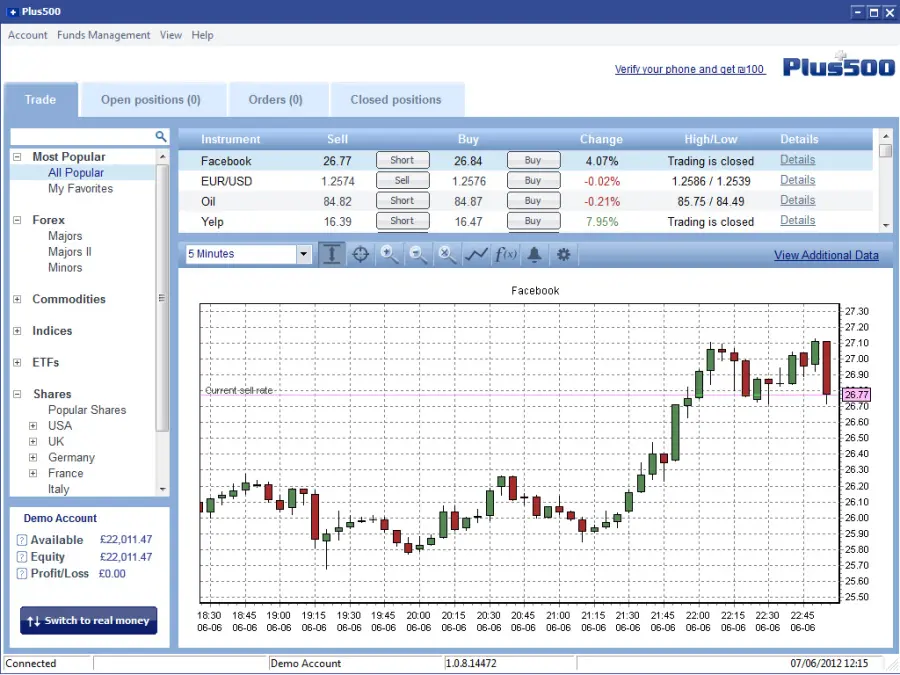Open the View Additional Data link

(x=826, y=254)
